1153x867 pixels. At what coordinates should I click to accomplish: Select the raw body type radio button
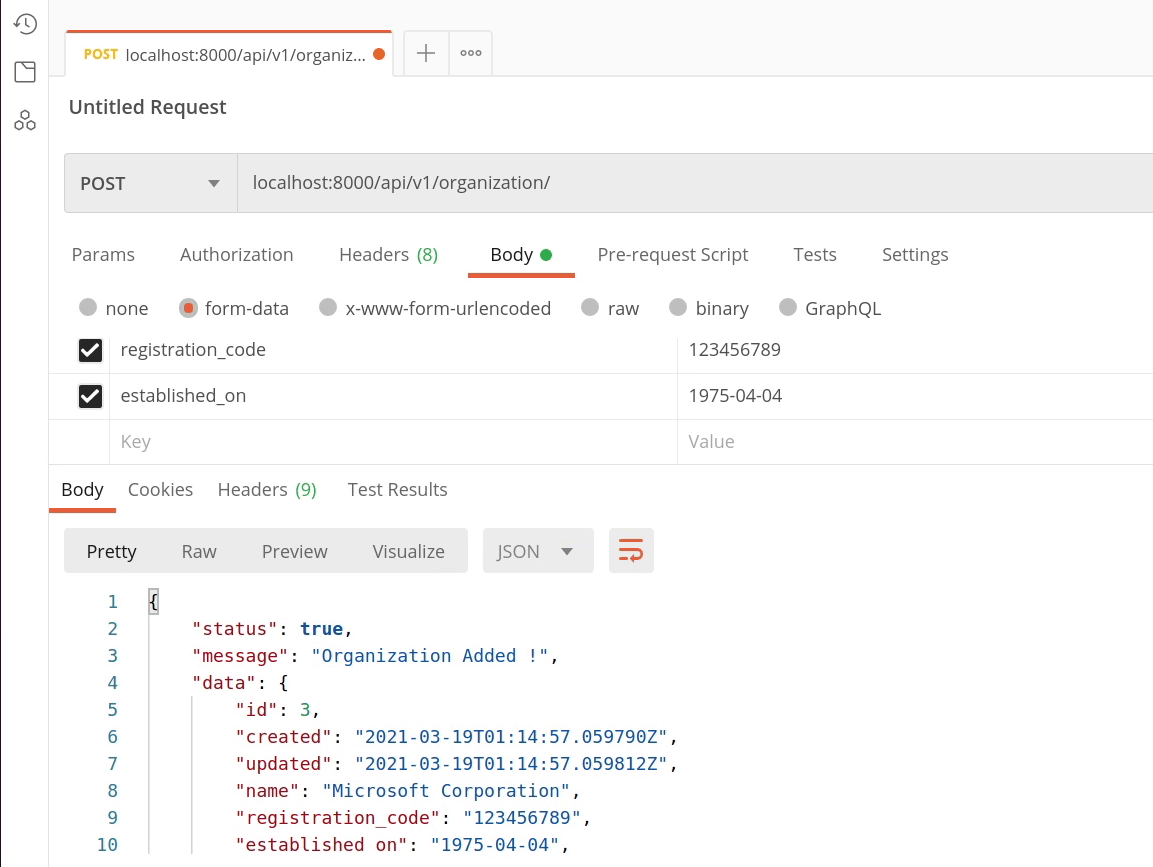[x=590, y=308]
